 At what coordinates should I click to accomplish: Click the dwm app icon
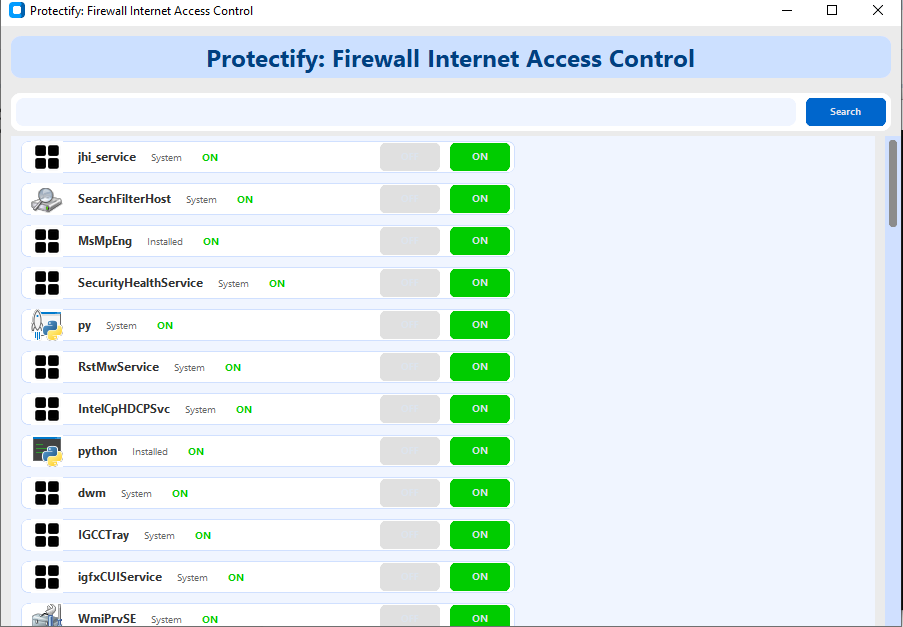pos(47,493)
